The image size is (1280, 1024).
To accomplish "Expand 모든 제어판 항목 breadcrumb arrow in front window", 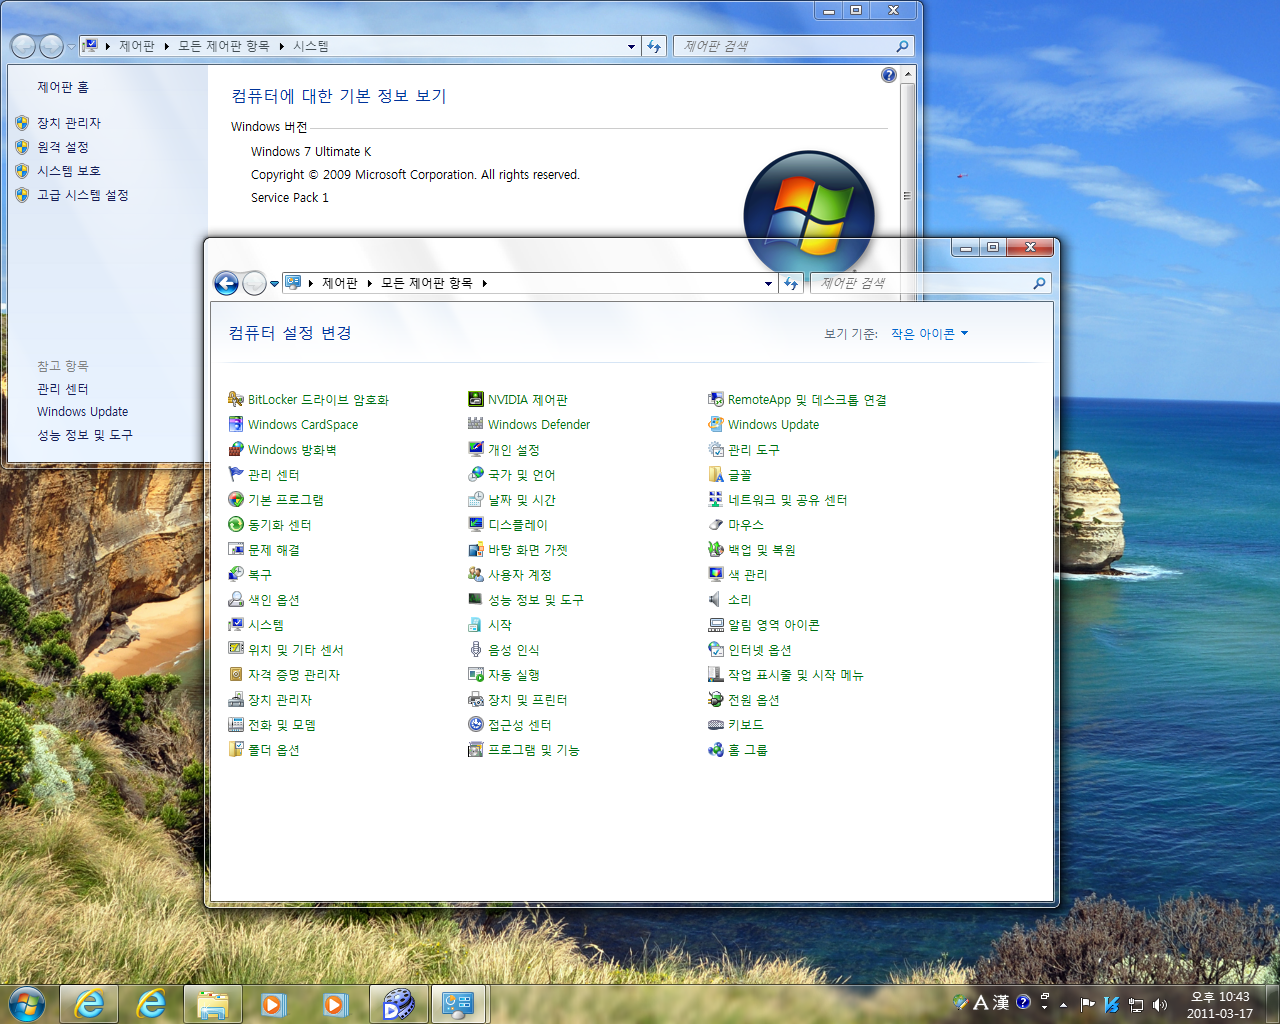I will click(485, 284).
